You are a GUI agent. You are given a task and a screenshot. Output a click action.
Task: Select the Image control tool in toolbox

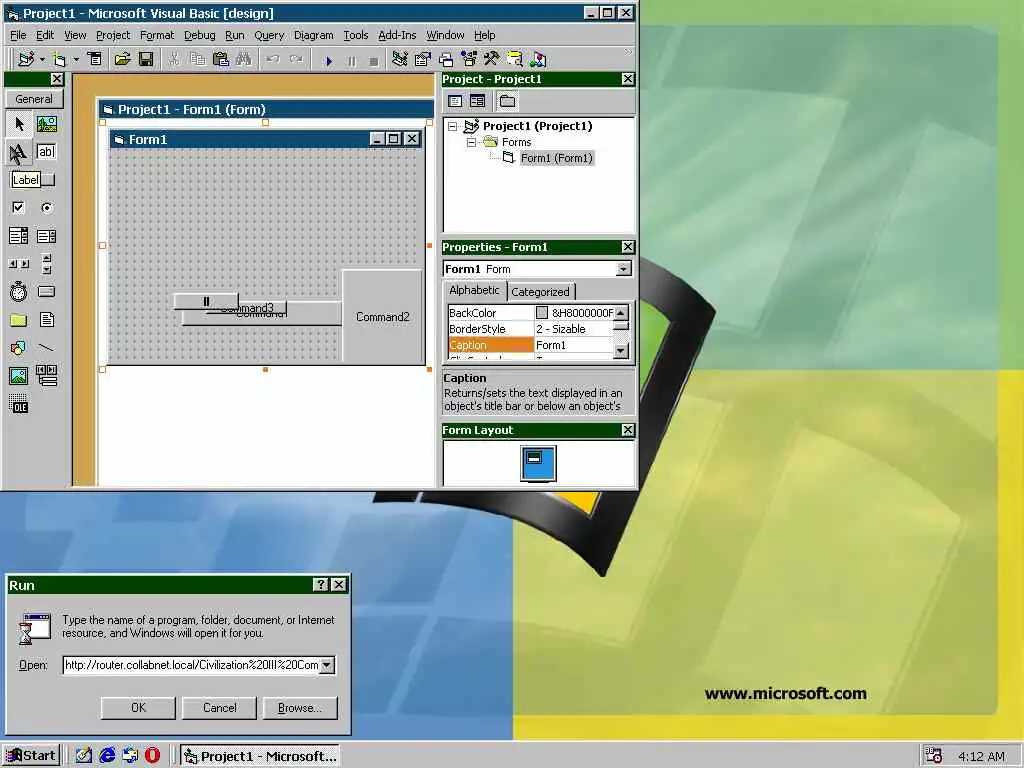(x=18, y=376)
